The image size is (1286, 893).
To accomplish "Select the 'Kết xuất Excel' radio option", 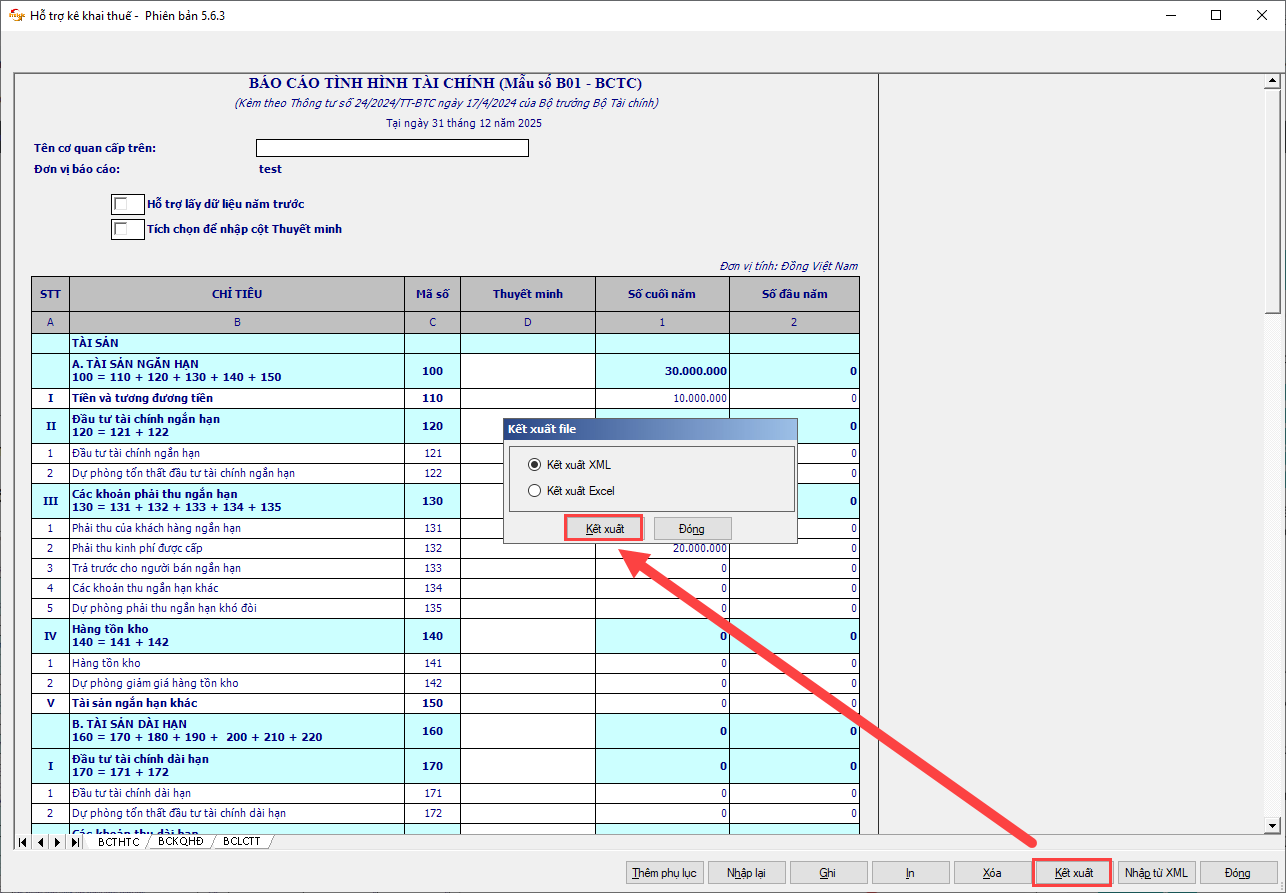I will [534, 491].
